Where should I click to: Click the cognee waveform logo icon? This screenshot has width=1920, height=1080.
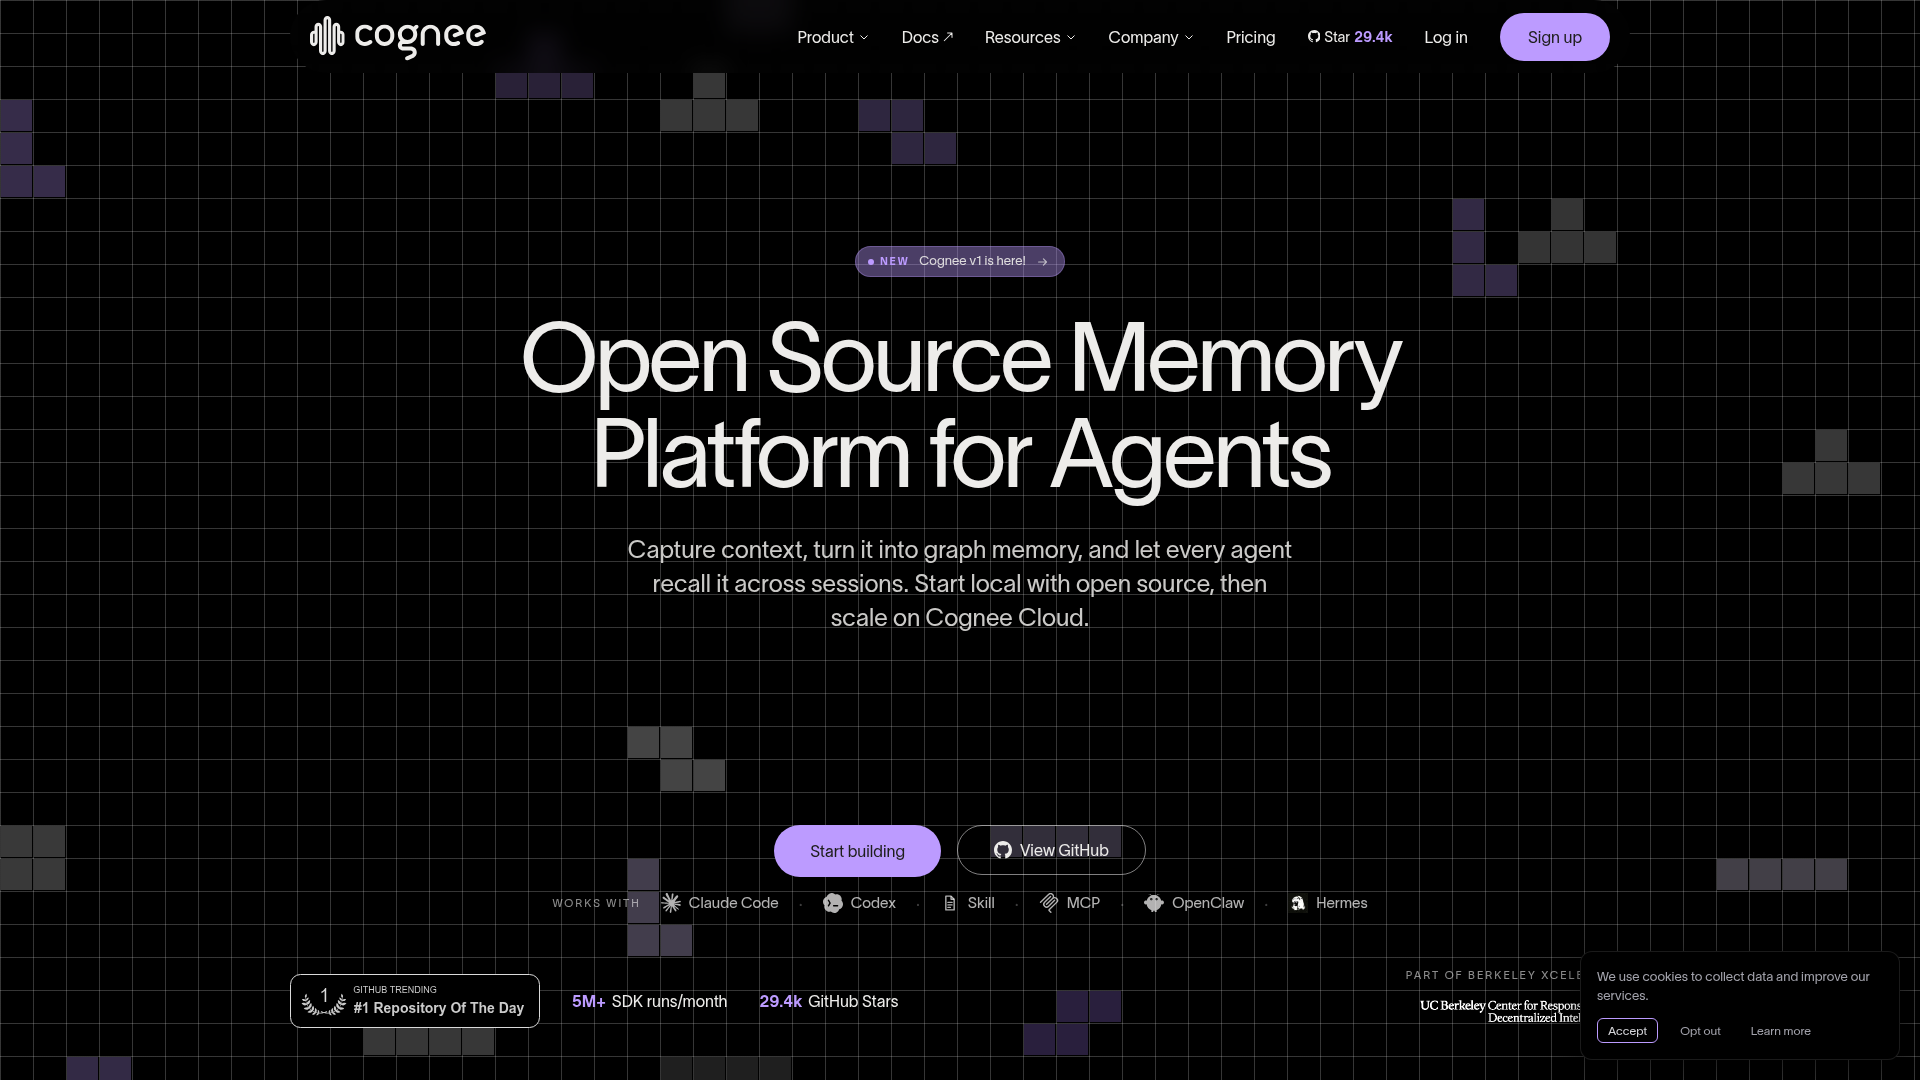(x=326, y=37)
